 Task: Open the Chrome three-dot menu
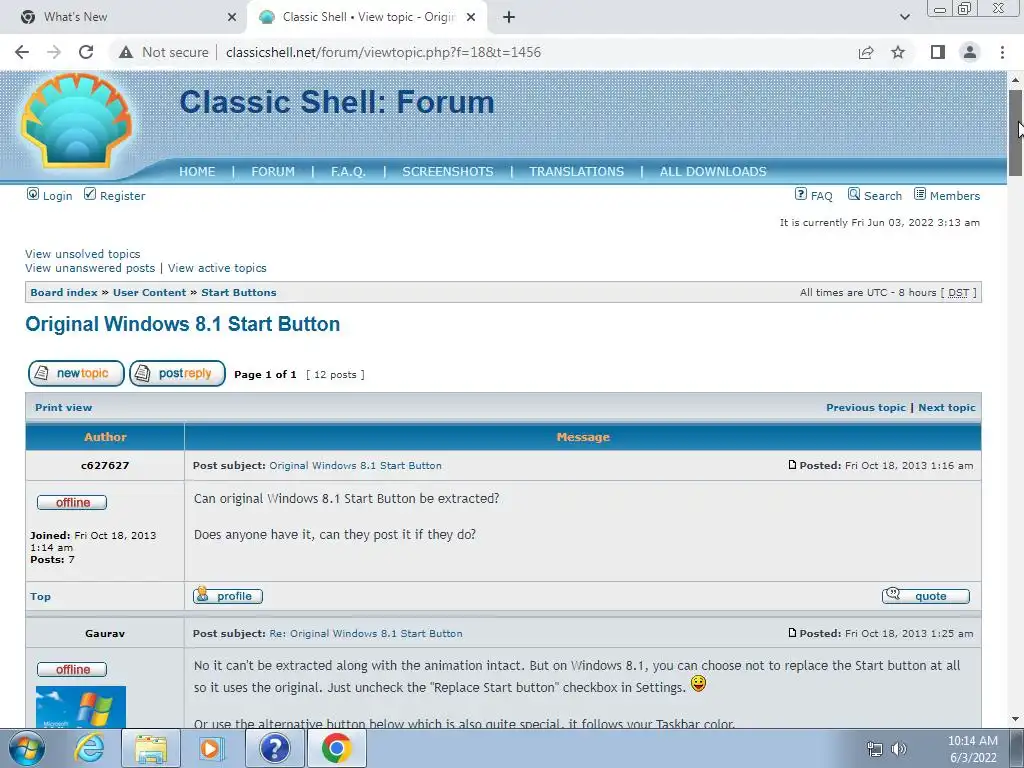click(x=1002, y=52)
